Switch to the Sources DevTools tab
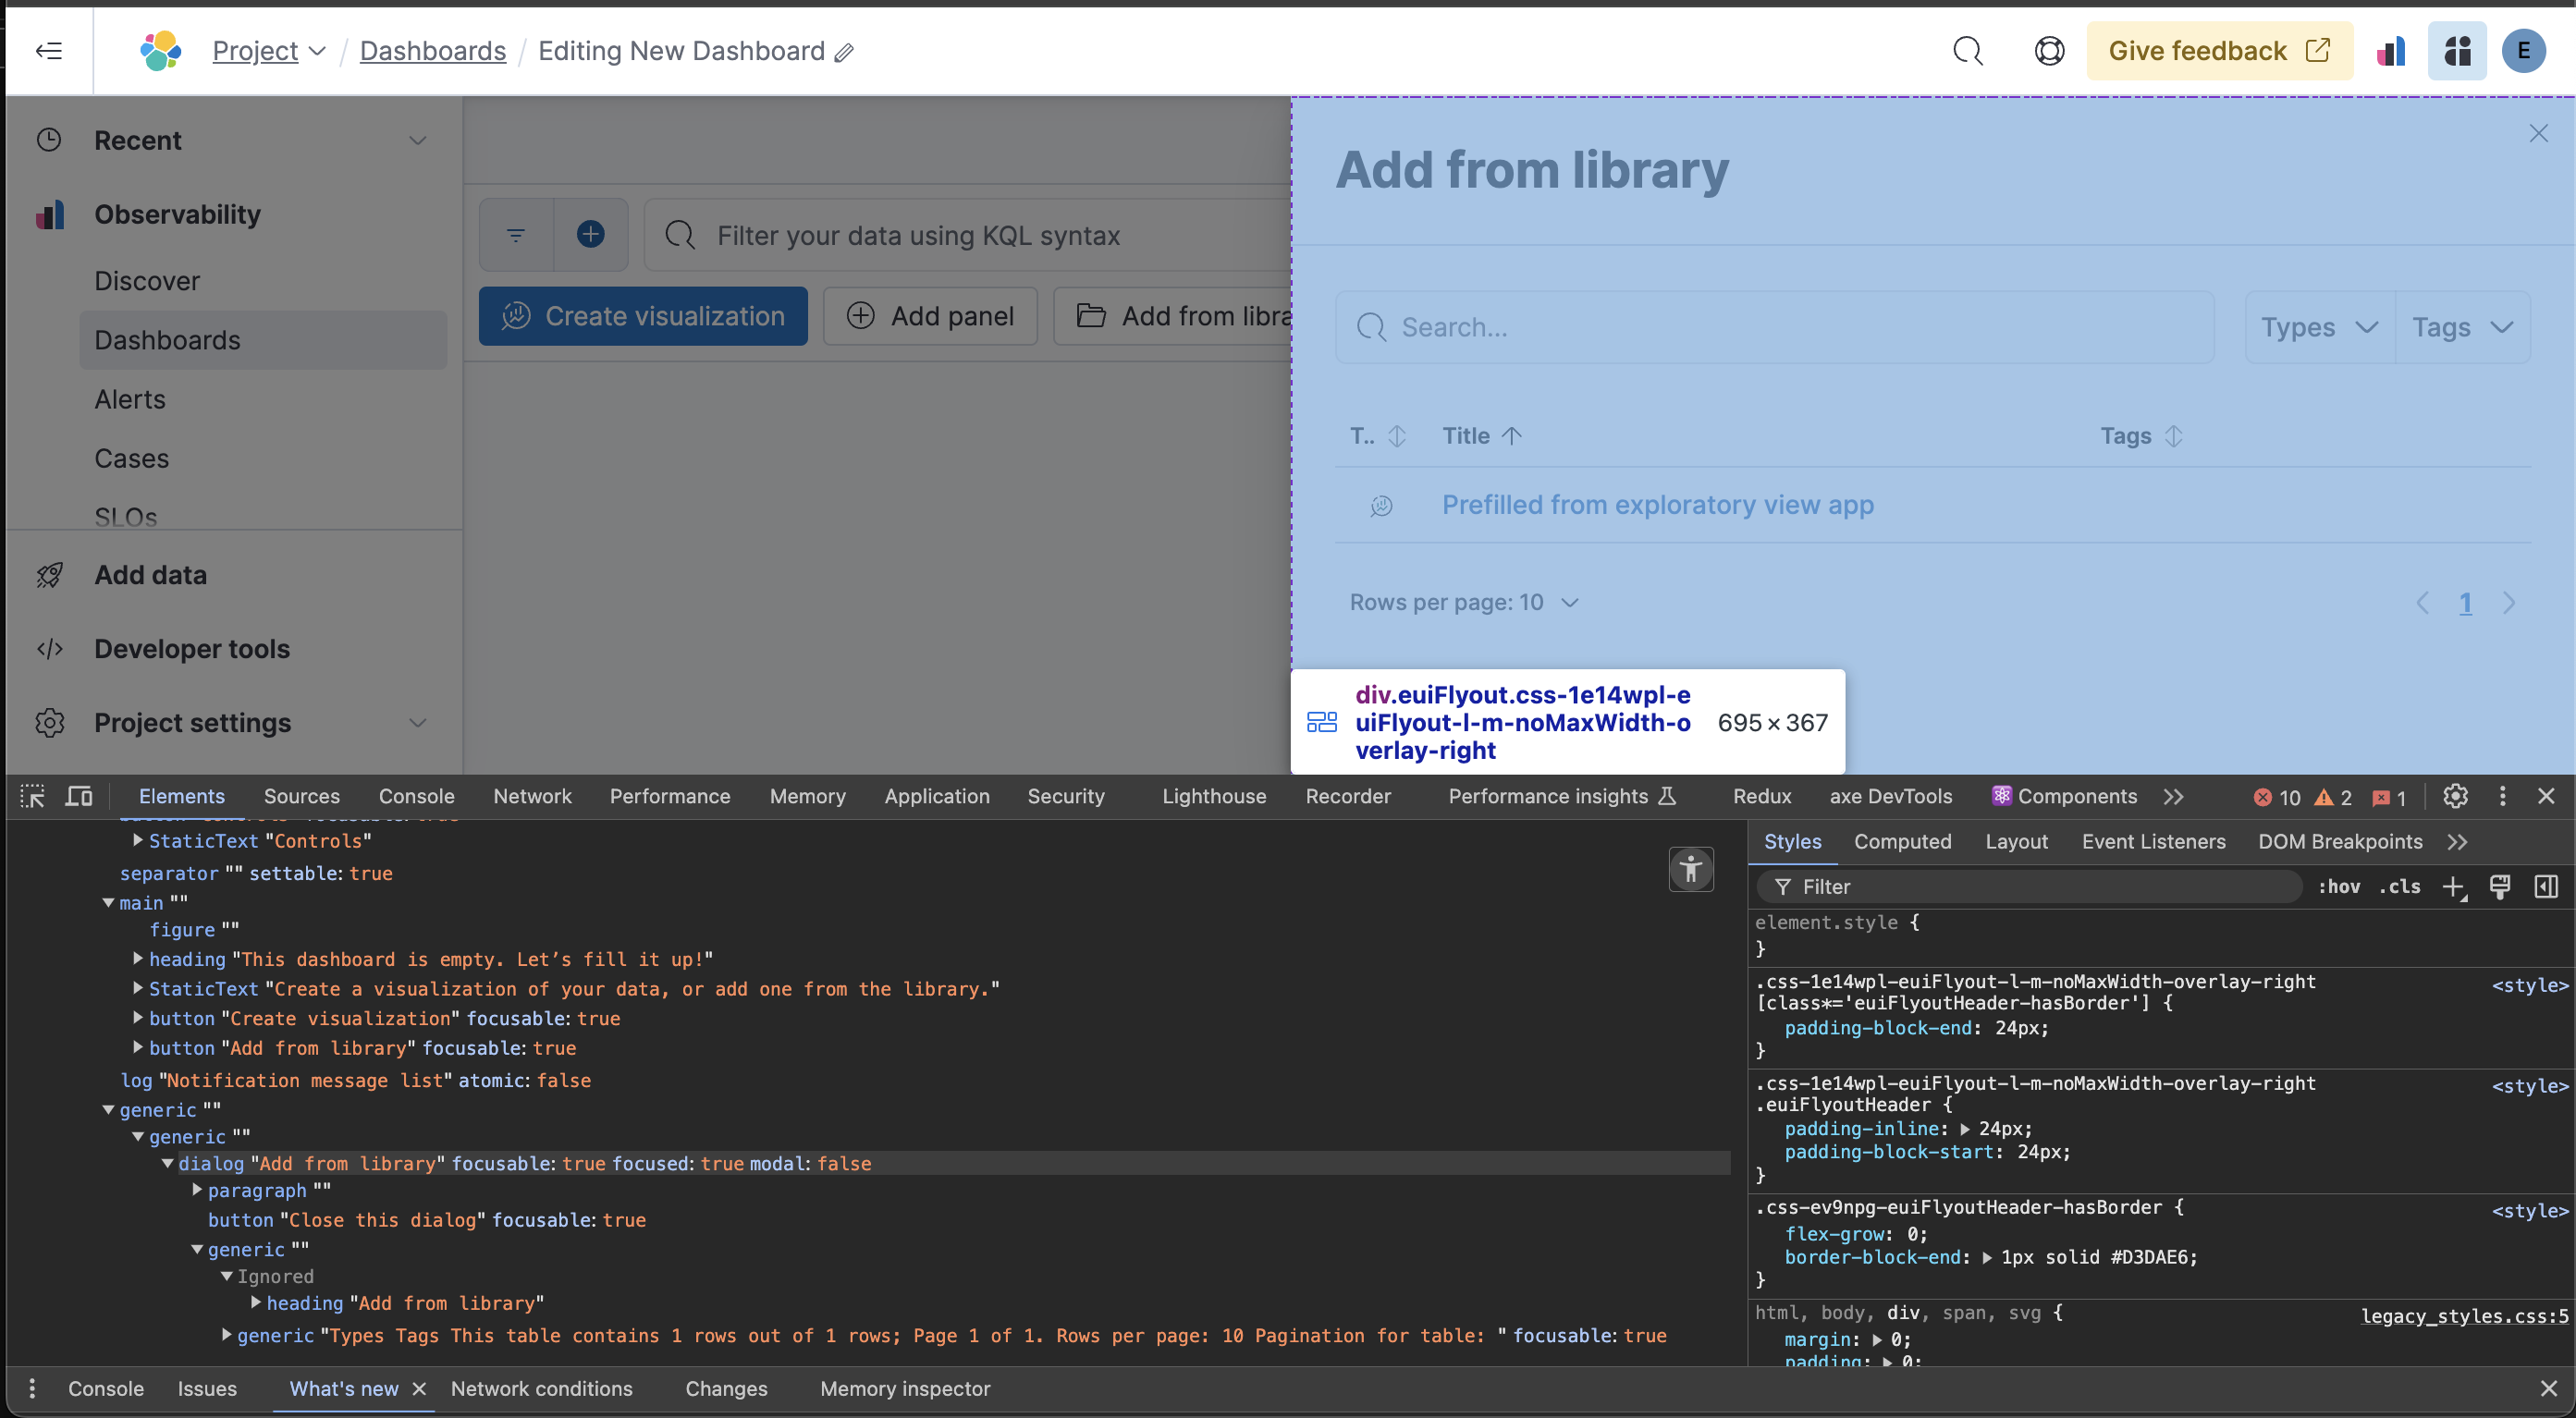 coord(302,797)
